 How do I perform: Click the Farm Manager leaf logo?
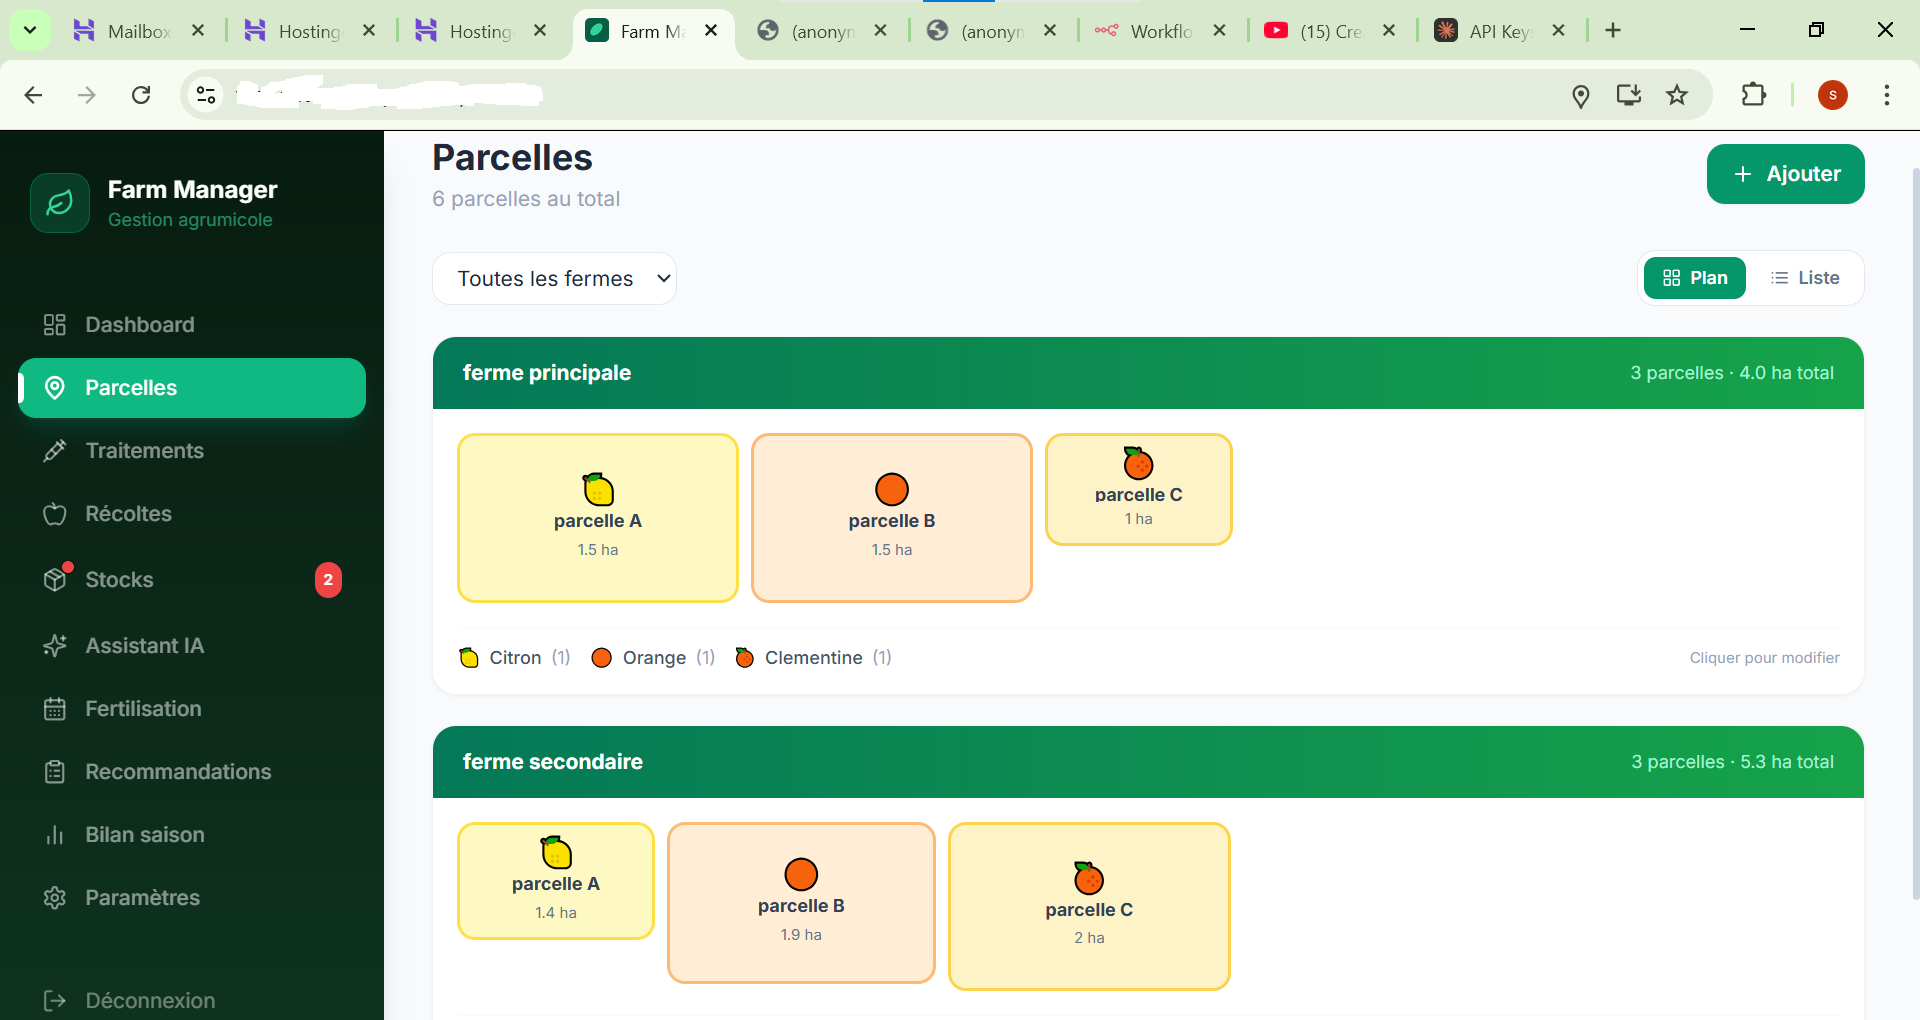[x=59, y=203]
